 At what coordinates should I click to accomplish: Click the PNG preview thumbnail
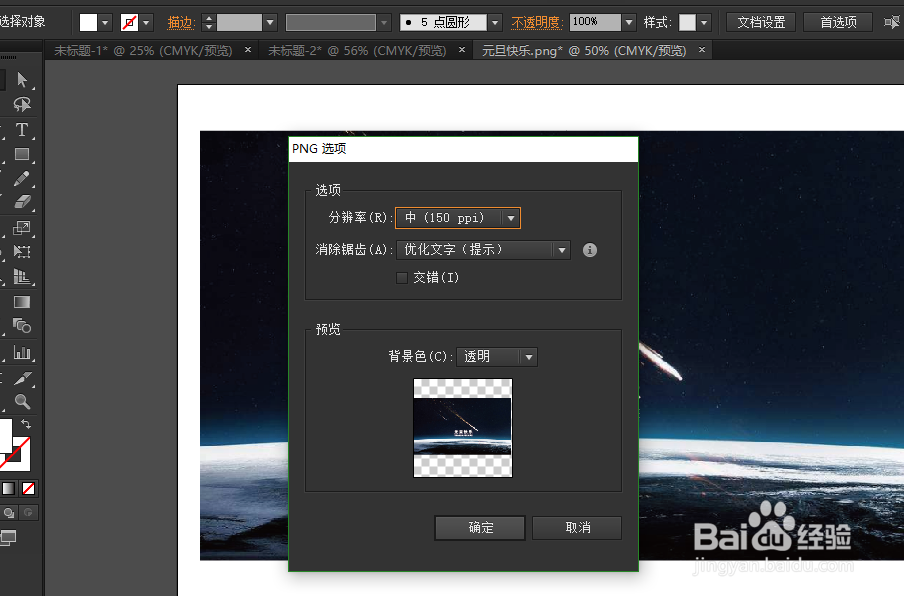[463, 428]
